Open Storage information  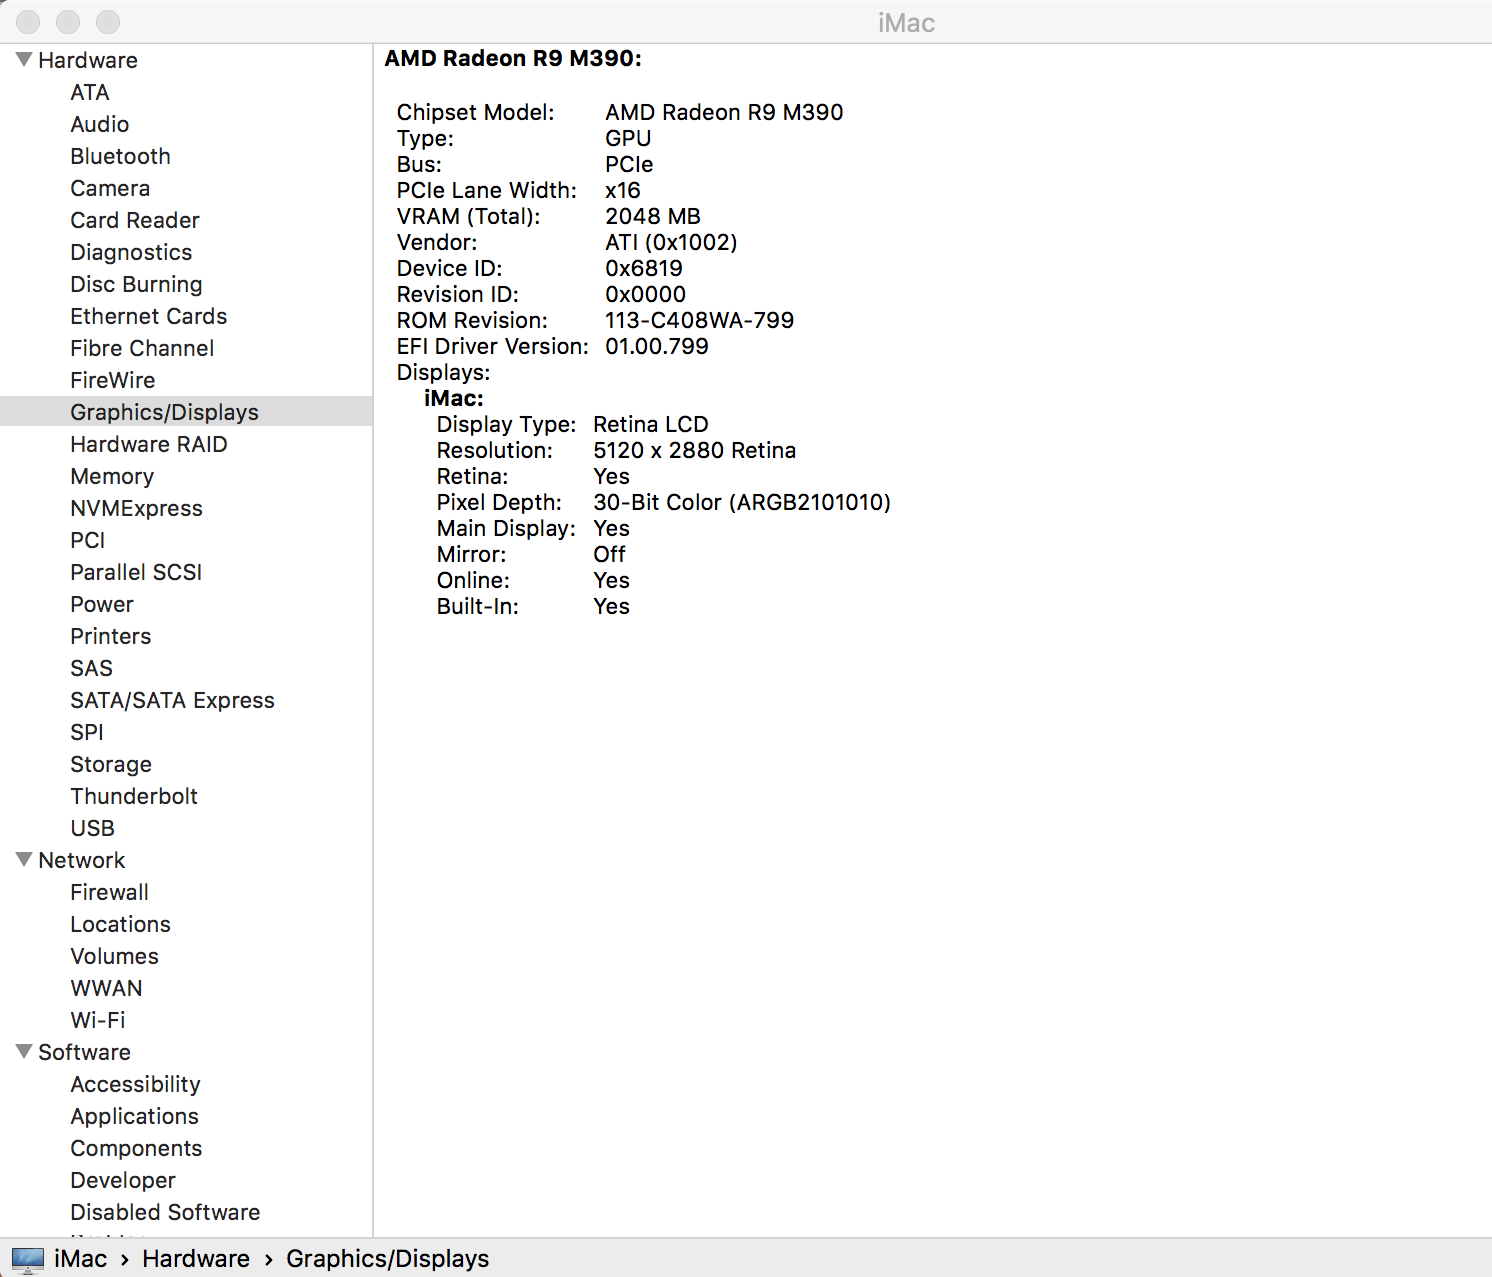(111, 764)
